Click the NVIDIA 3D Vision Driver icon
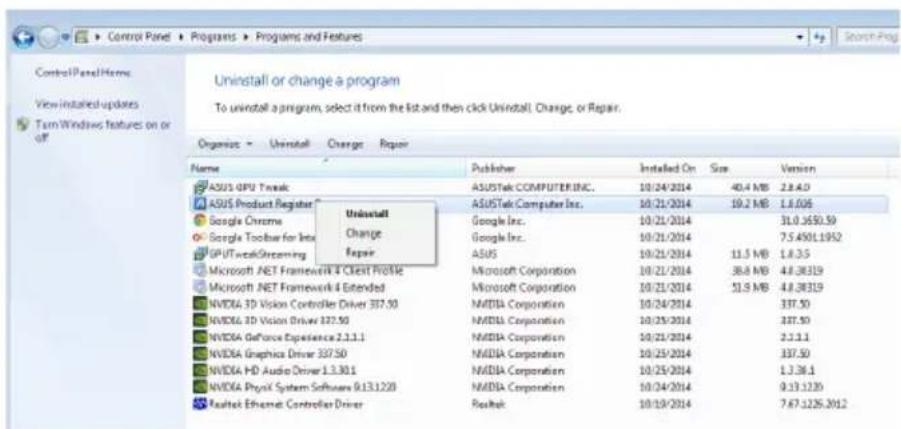 point(200,320)
